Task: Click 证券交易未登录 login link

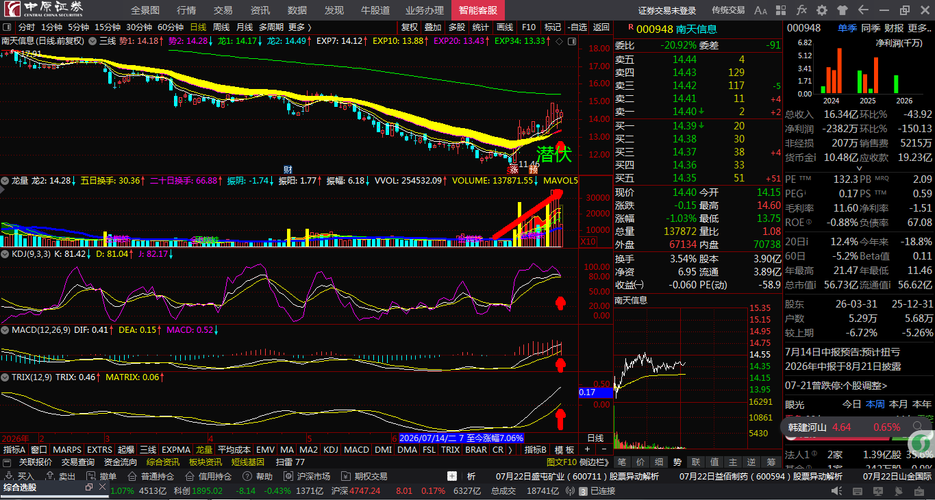Action: point(667,10)
